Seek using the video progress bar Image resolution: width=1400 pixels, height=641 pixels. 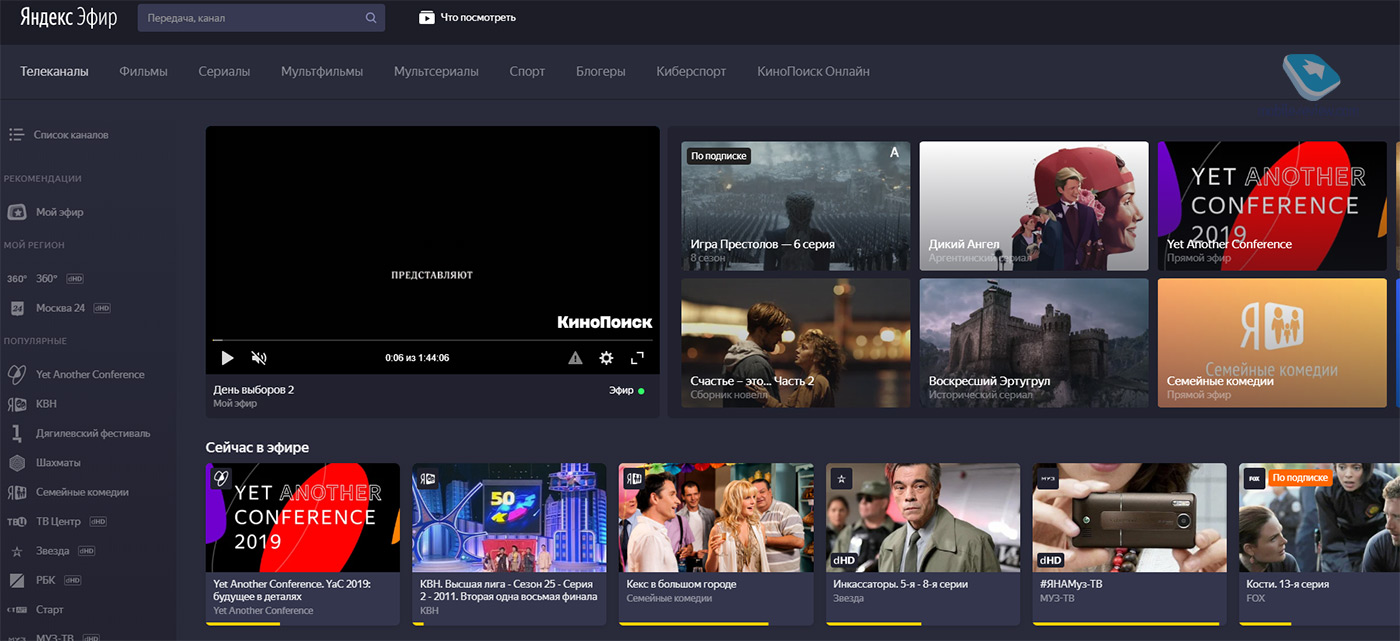[432, 340]
